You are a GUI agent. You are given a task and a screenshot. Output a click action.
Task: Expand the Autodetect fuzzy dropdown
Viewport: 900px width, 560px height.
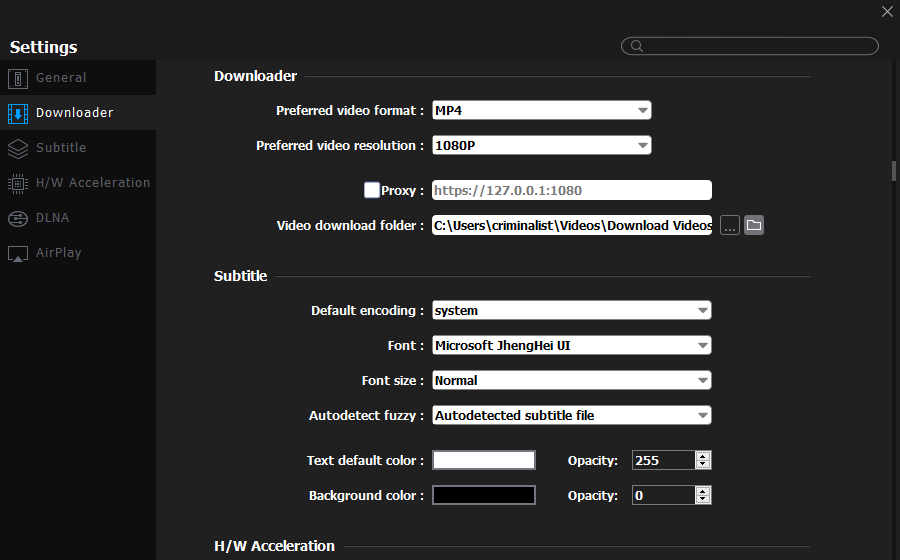point(572,415)
